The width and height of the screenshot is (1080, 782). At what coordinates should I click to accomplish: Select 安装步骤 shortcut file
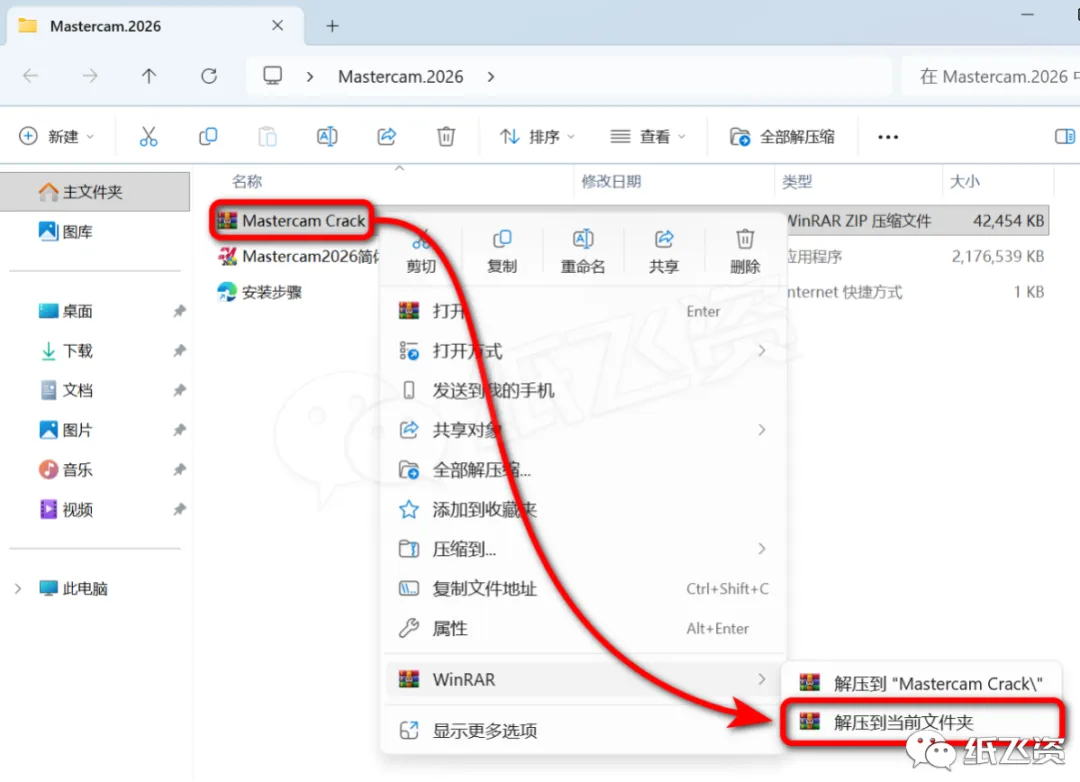pos(260,292)
